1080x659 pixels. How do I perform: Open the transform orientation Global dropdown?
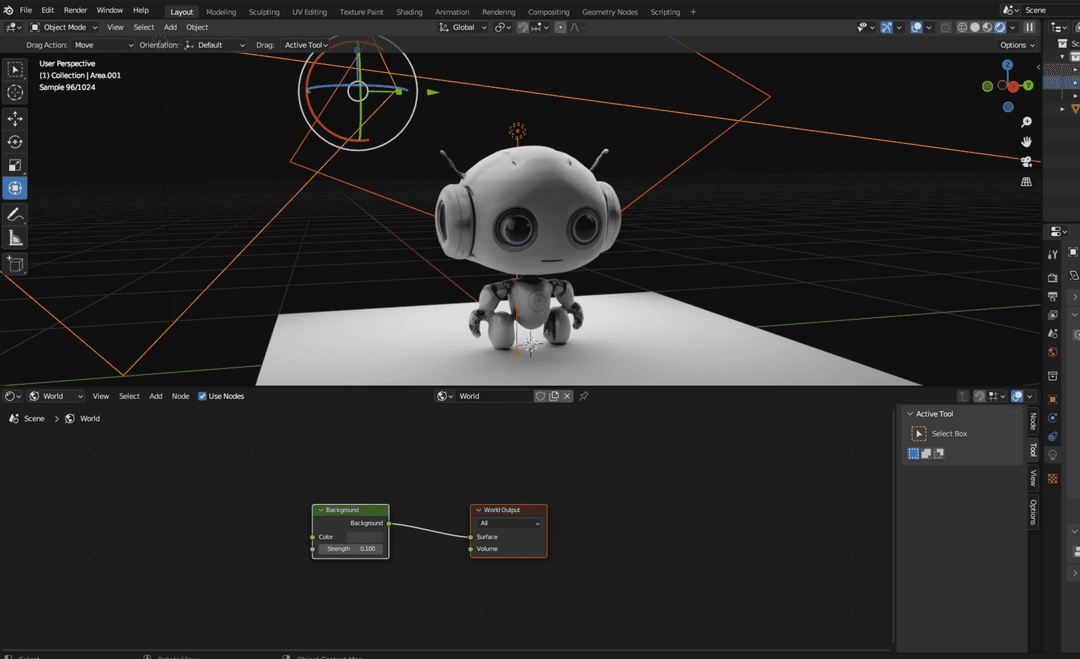[462, 27]
